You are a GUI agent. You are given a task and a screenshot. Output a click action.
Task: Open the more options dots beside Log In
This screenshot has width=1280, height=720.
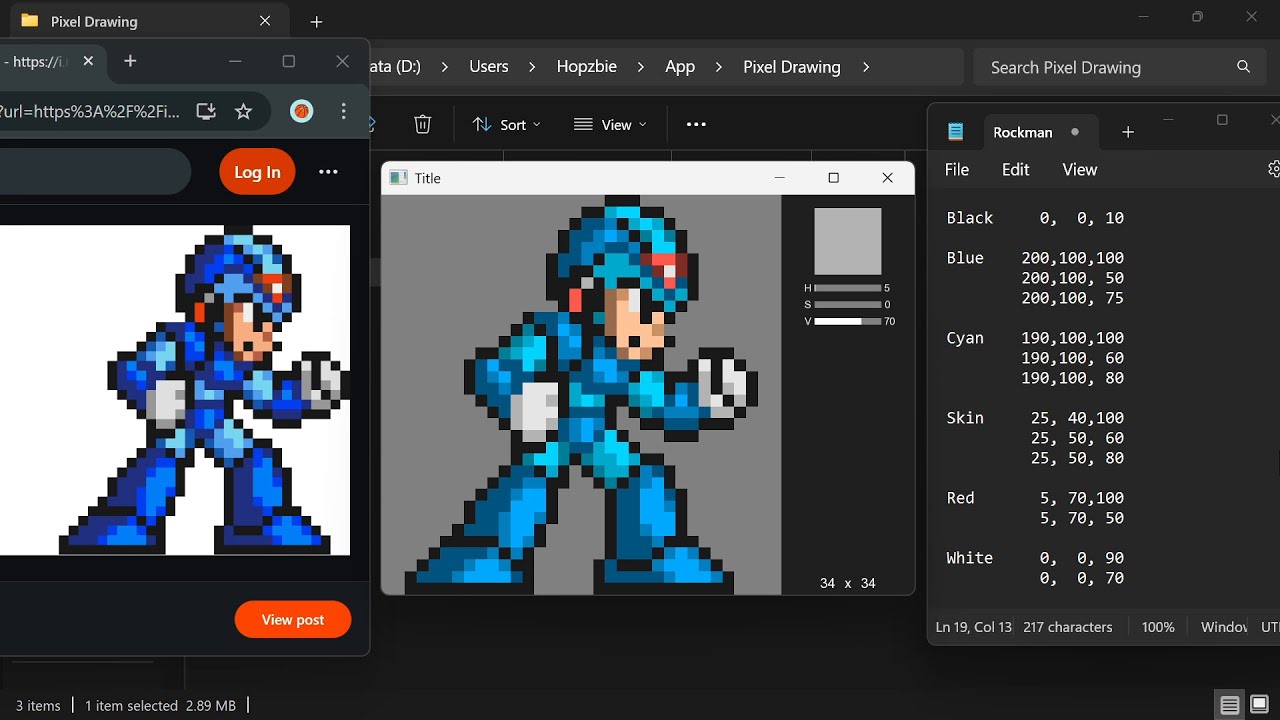pyautogui.click(x=328, y=172)
